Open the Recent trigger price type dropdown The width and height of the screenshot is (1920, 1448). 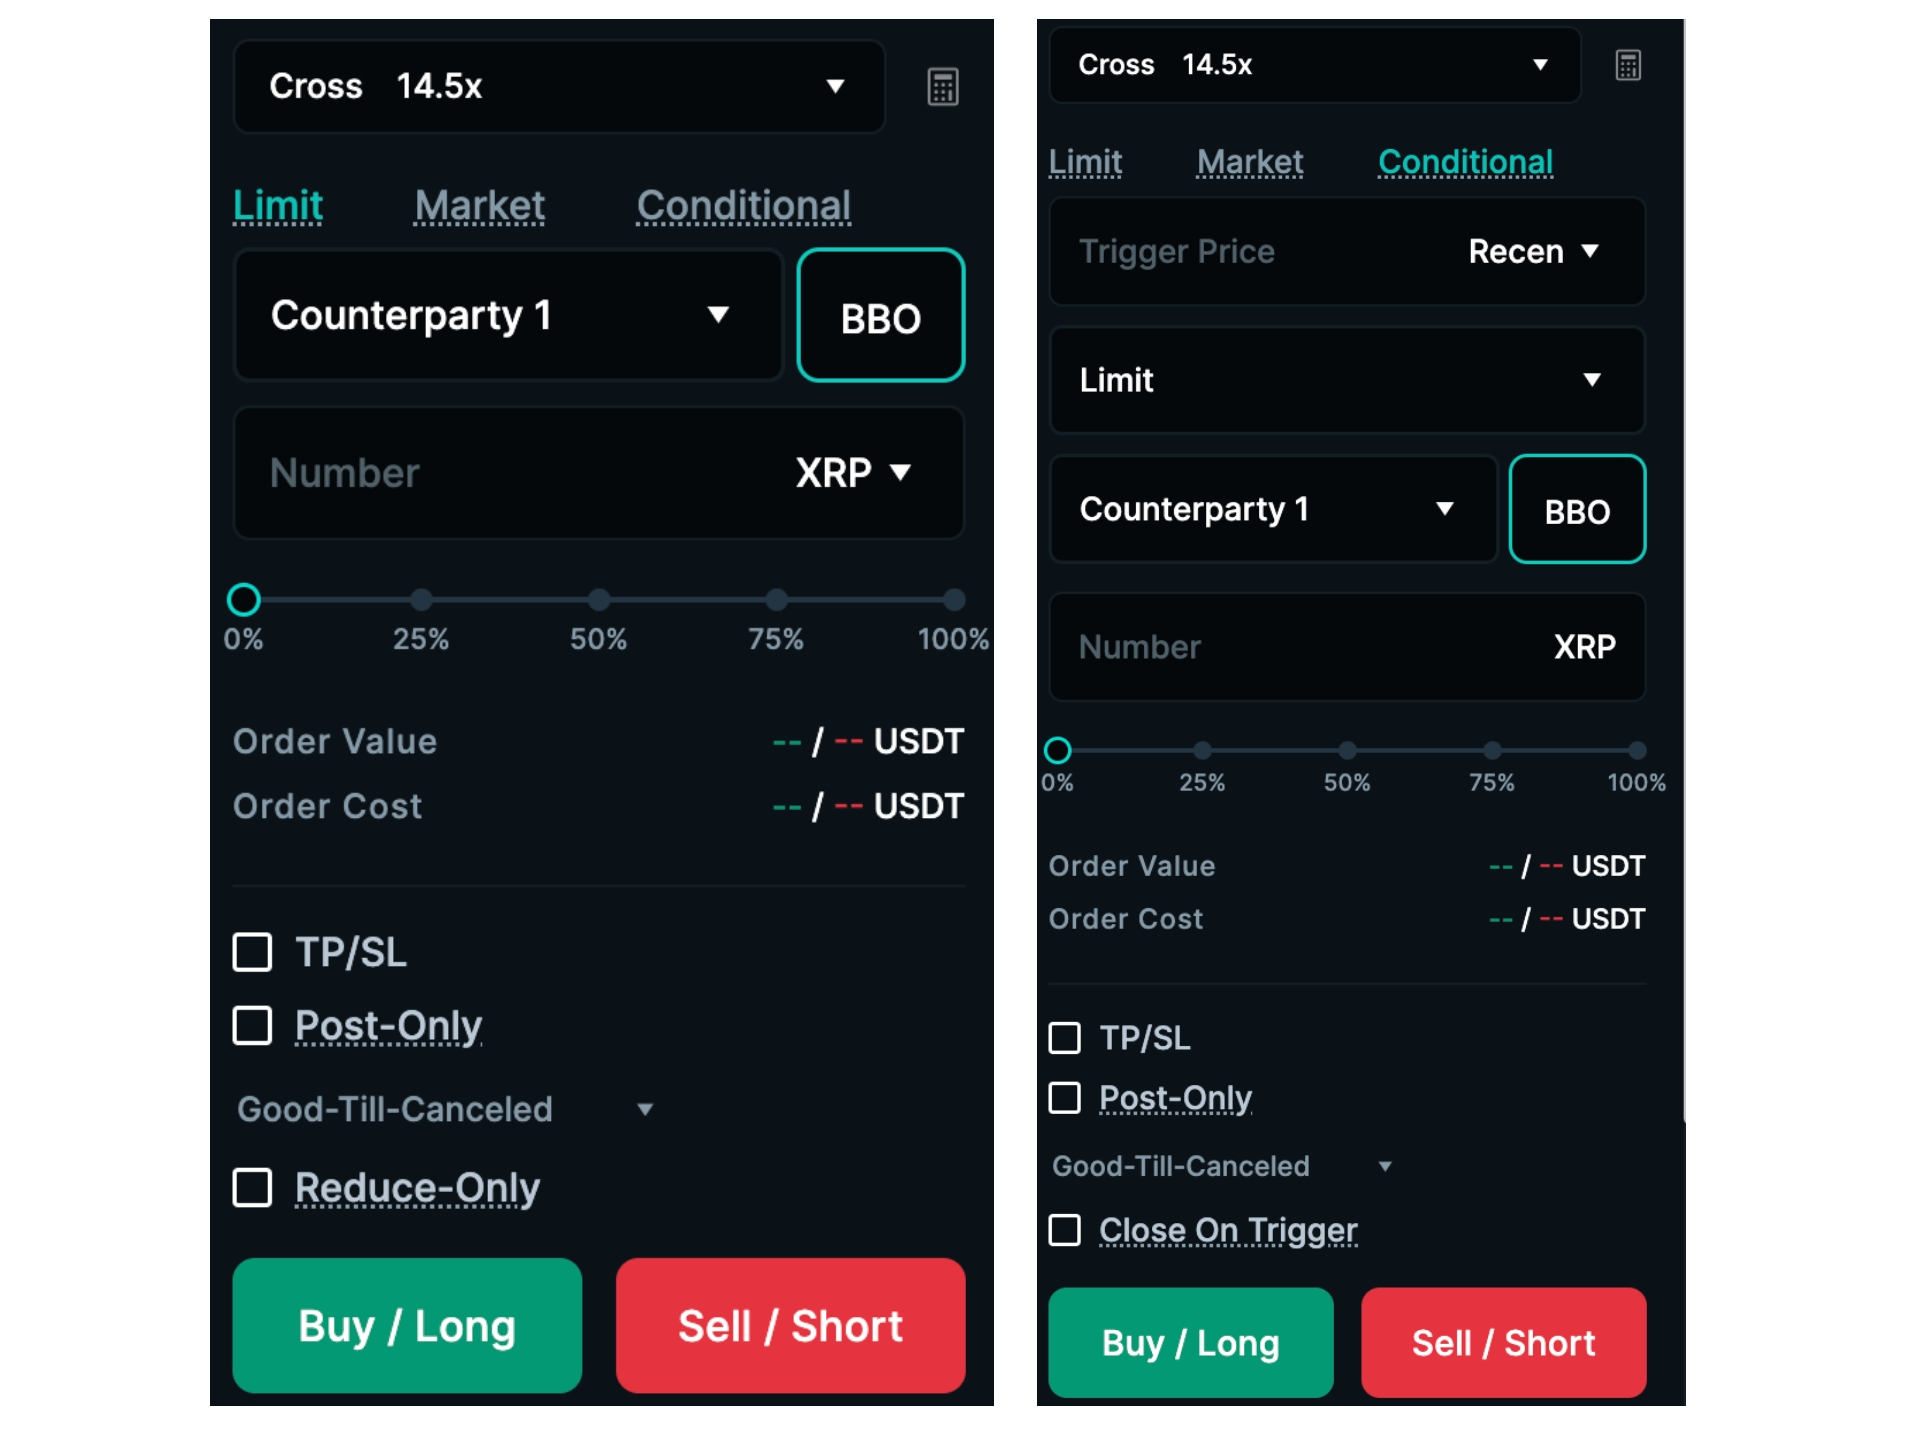1532,251
